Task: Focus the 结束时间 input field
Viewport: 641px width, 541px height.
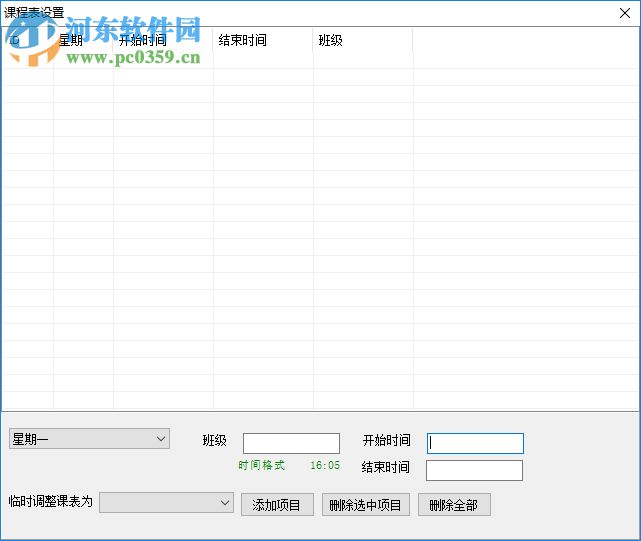Action: (x=474, y=470)
